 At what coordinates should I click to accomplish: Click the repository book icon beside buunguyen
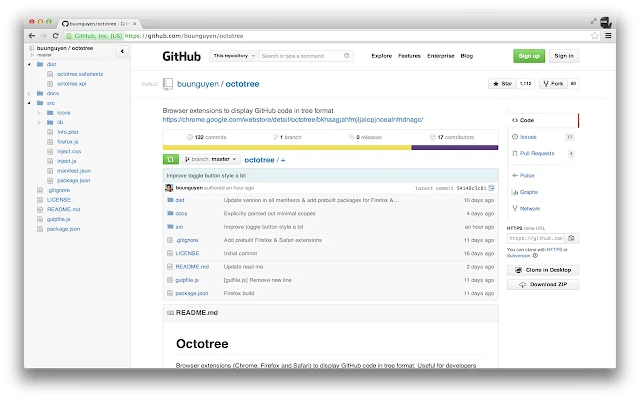[x=168, y=84]
